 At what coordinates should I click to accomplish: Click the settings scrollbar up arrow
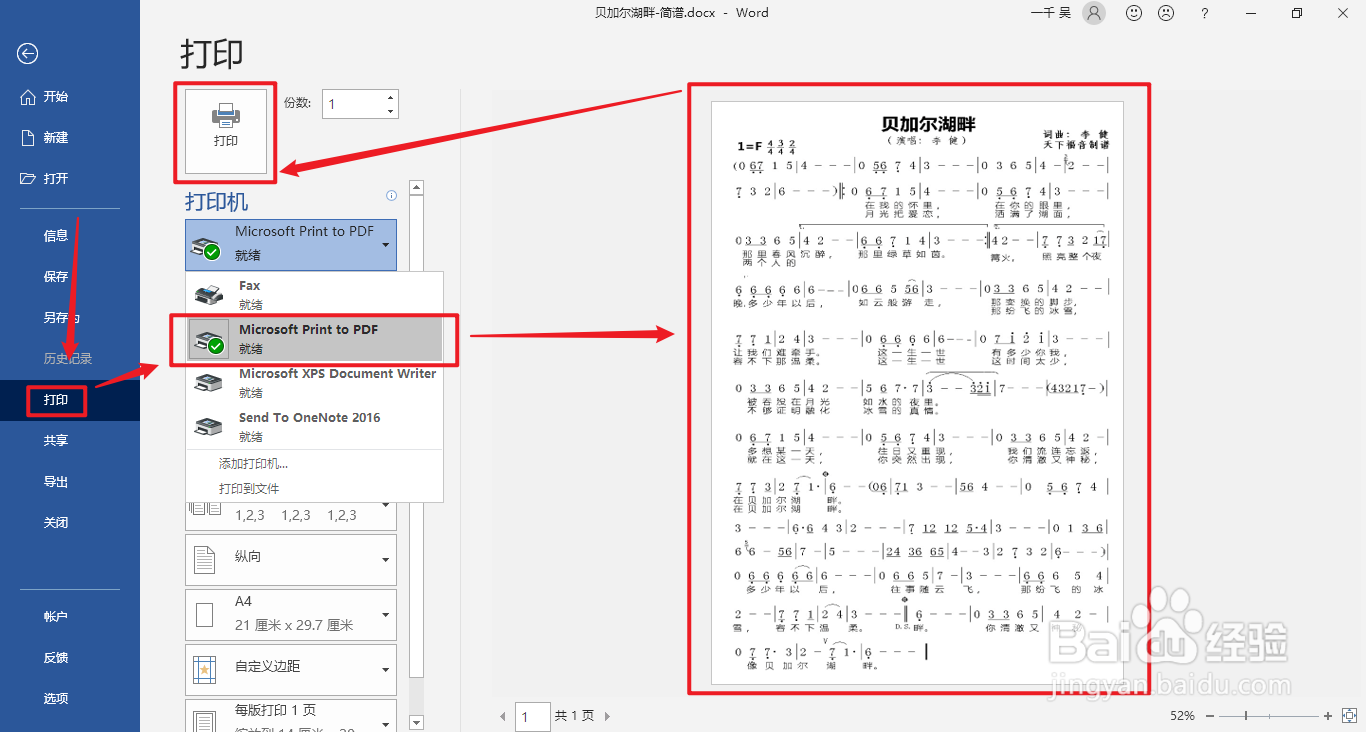[417, 187]
